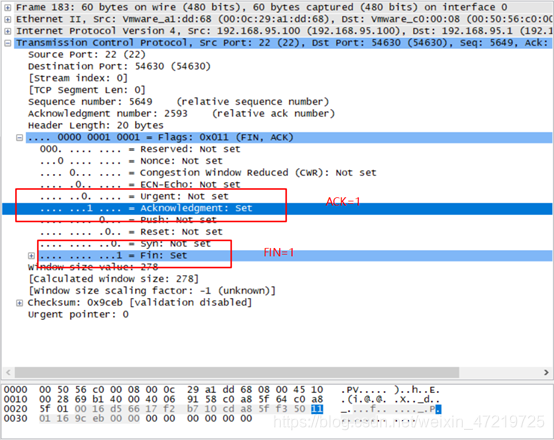Select '[TCP Segment Len: 0]' row

pos(87,90)
